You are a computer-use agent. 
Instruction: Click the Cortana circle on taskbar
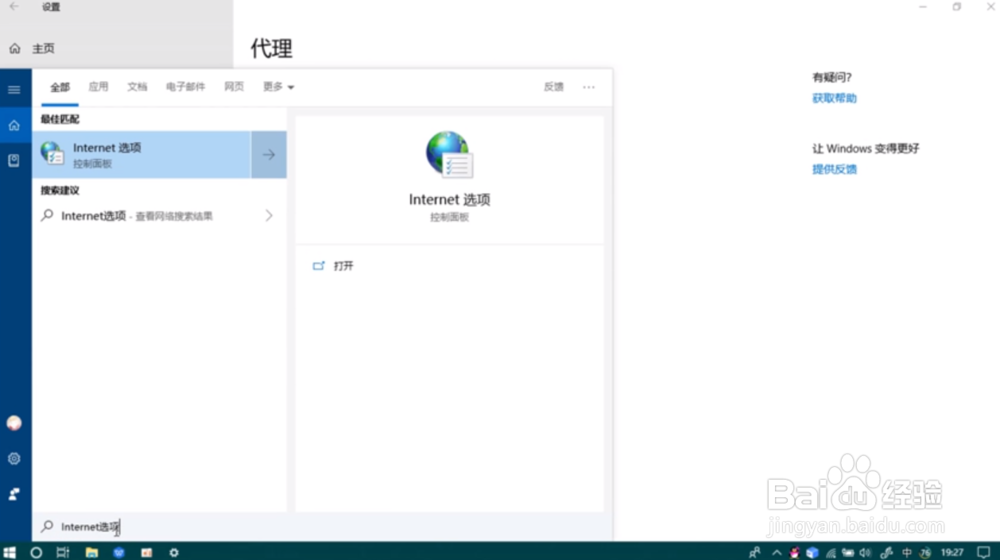(36, 552)
